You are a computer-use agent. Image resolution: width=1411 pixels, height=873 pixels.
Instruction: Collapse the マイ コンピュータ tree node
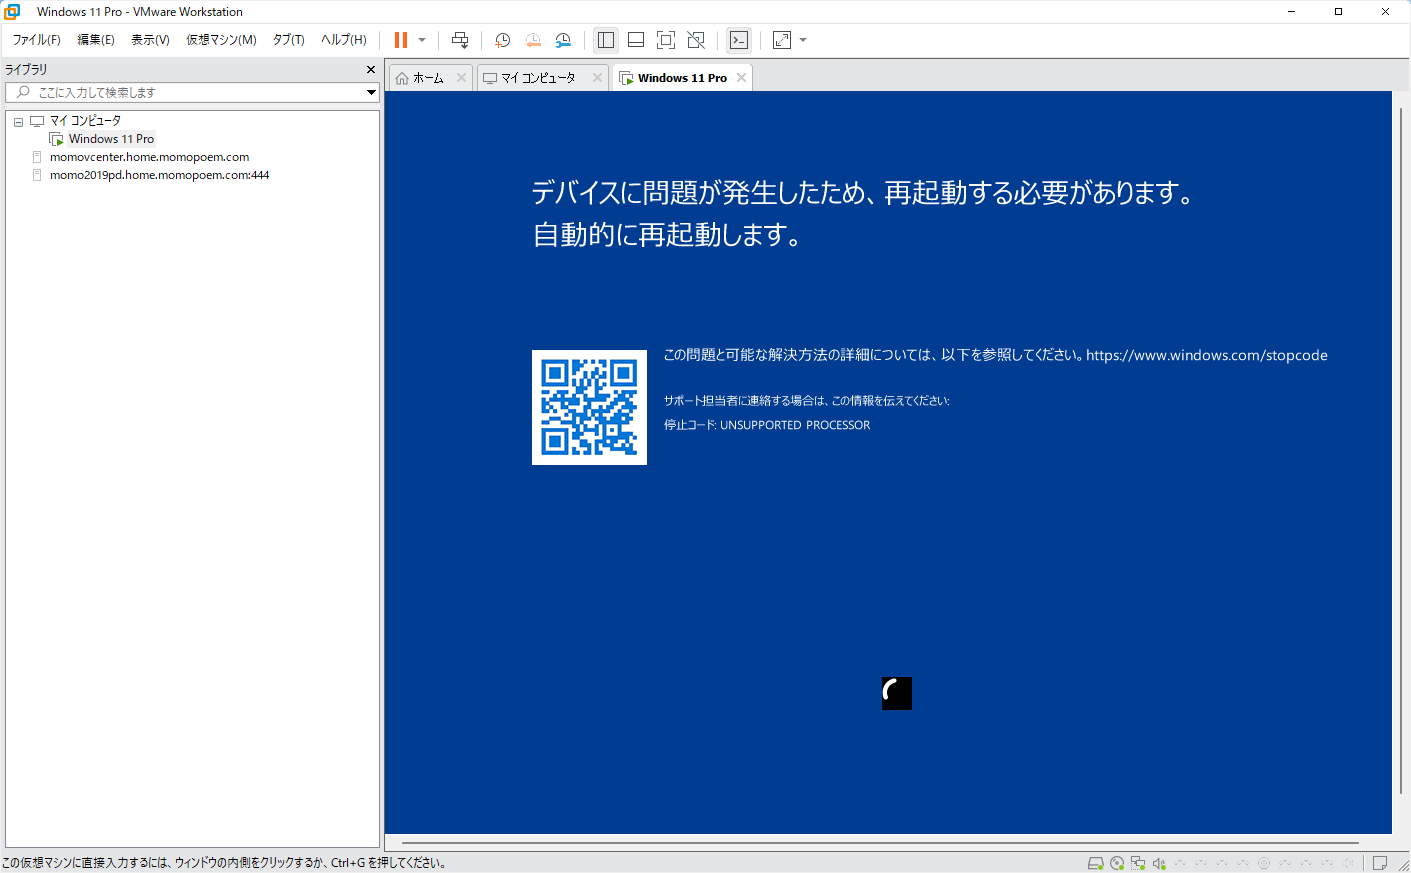18,121
